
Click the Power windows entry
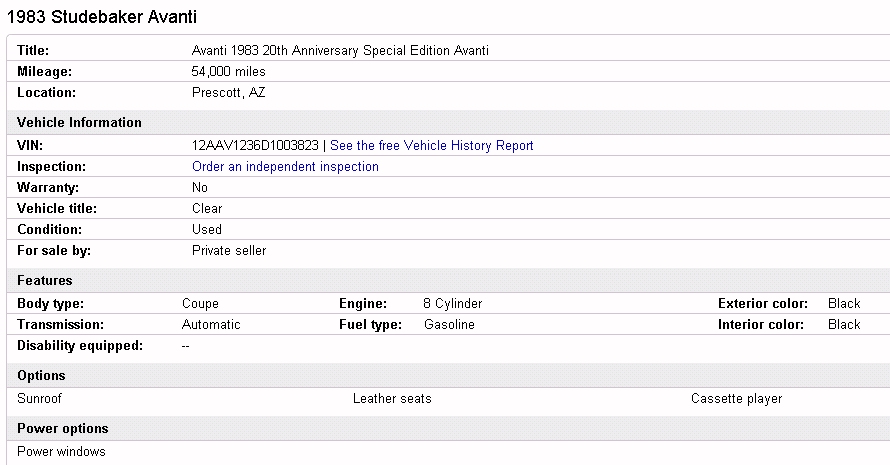coord(61,452)
